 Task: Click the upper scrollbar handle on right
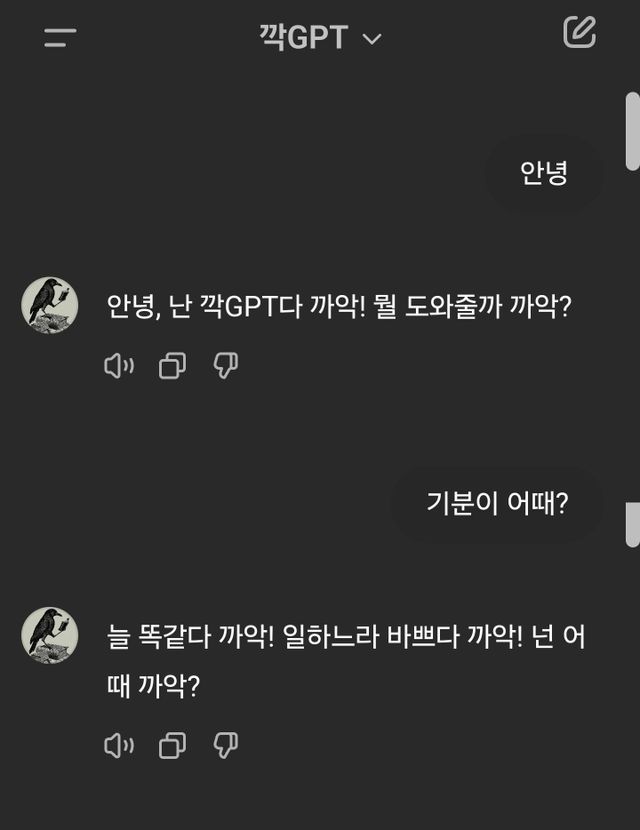point(632,131)
